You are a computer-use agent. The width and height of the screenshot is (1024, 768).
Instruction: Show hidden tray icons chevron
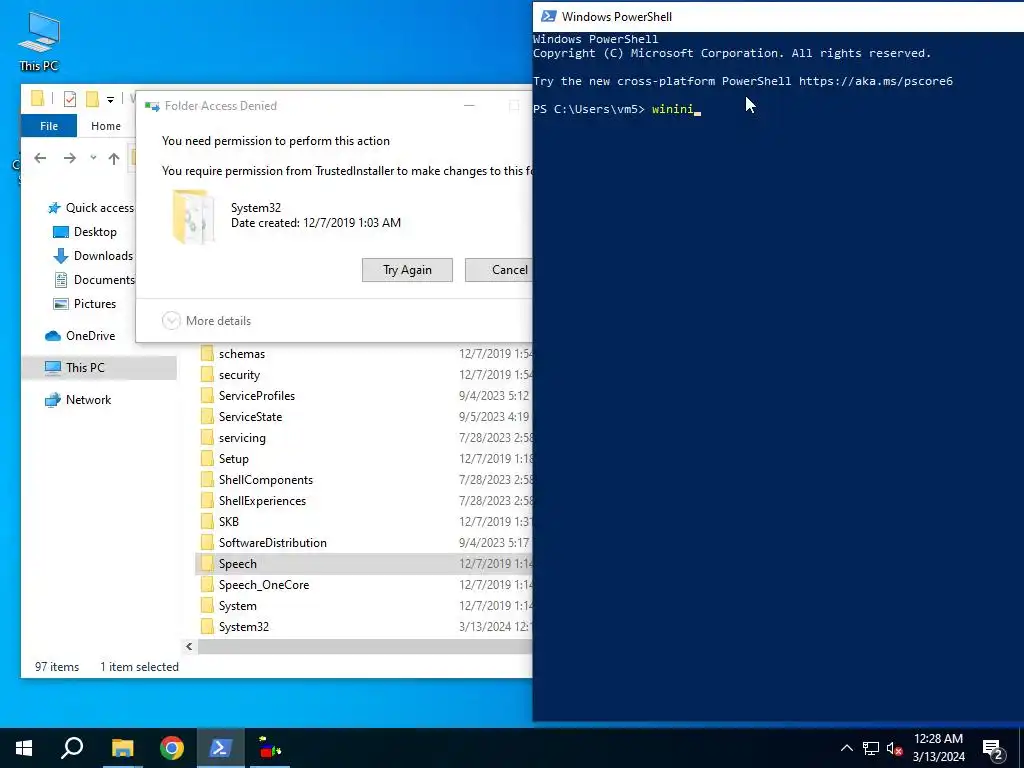pos(846,748)
